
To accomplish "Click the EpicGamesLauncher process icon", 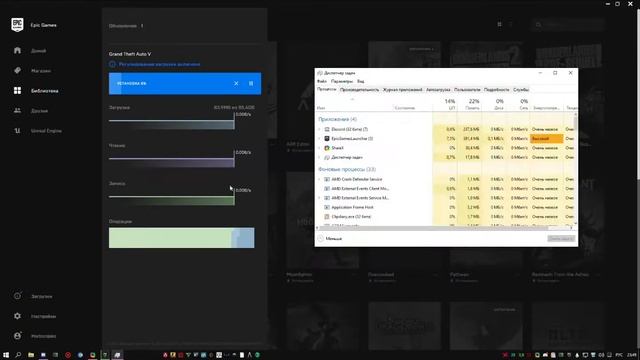I will 327,138.
